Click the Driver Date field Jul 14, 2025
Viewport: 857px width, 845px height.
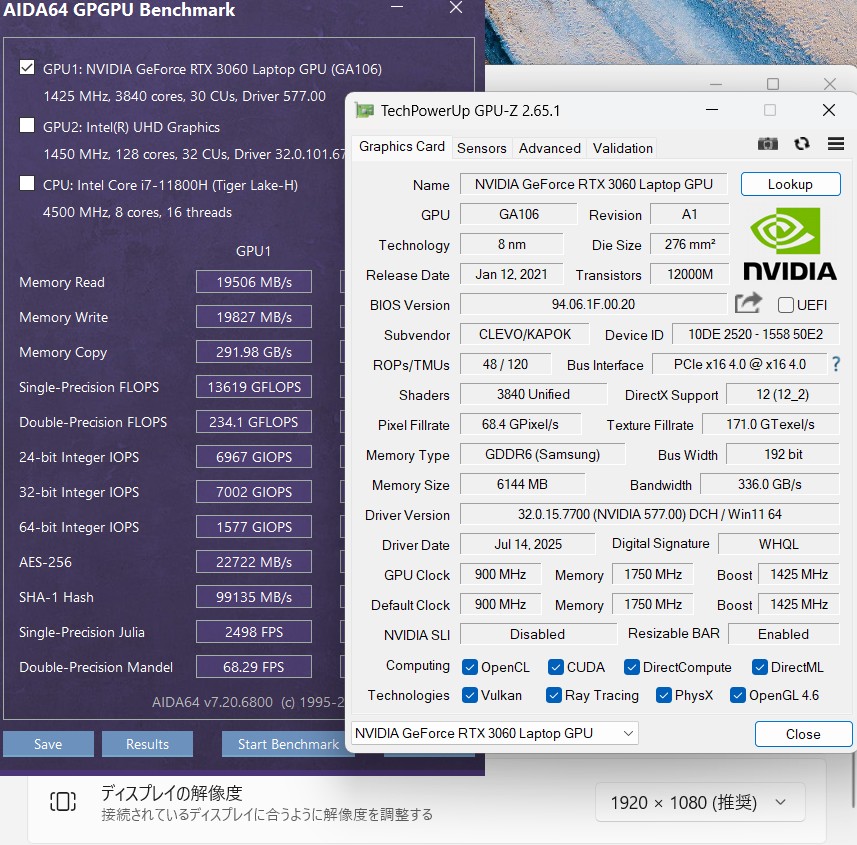coord(527,544)
